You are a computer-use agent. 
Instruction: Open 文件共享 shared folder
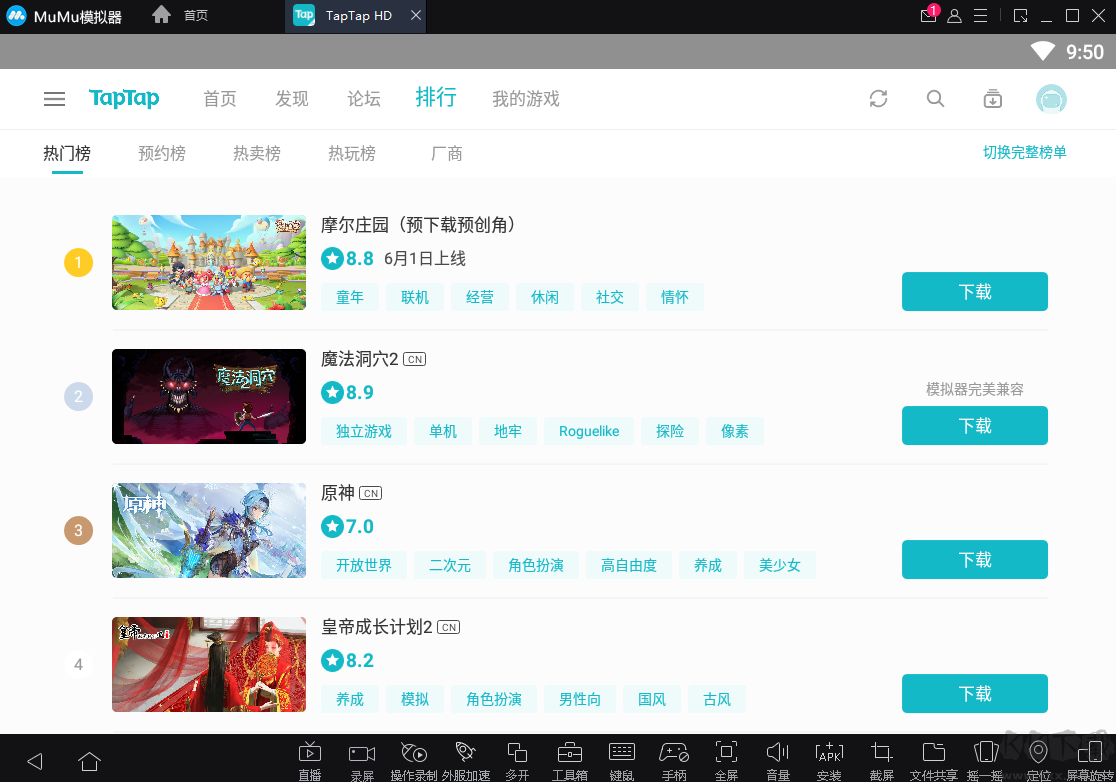click(x=933, y=760)
